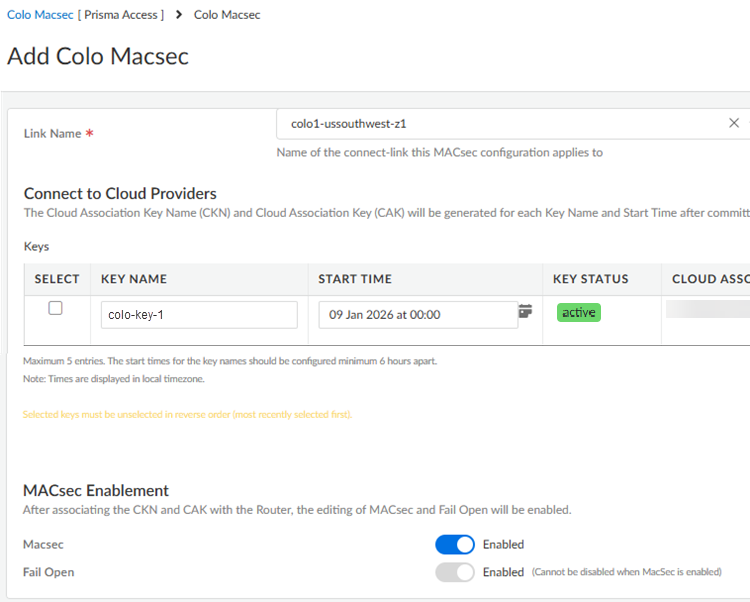Select the colo-key-1 row checkbox
The image size is (750, 602).
(56, 308)
